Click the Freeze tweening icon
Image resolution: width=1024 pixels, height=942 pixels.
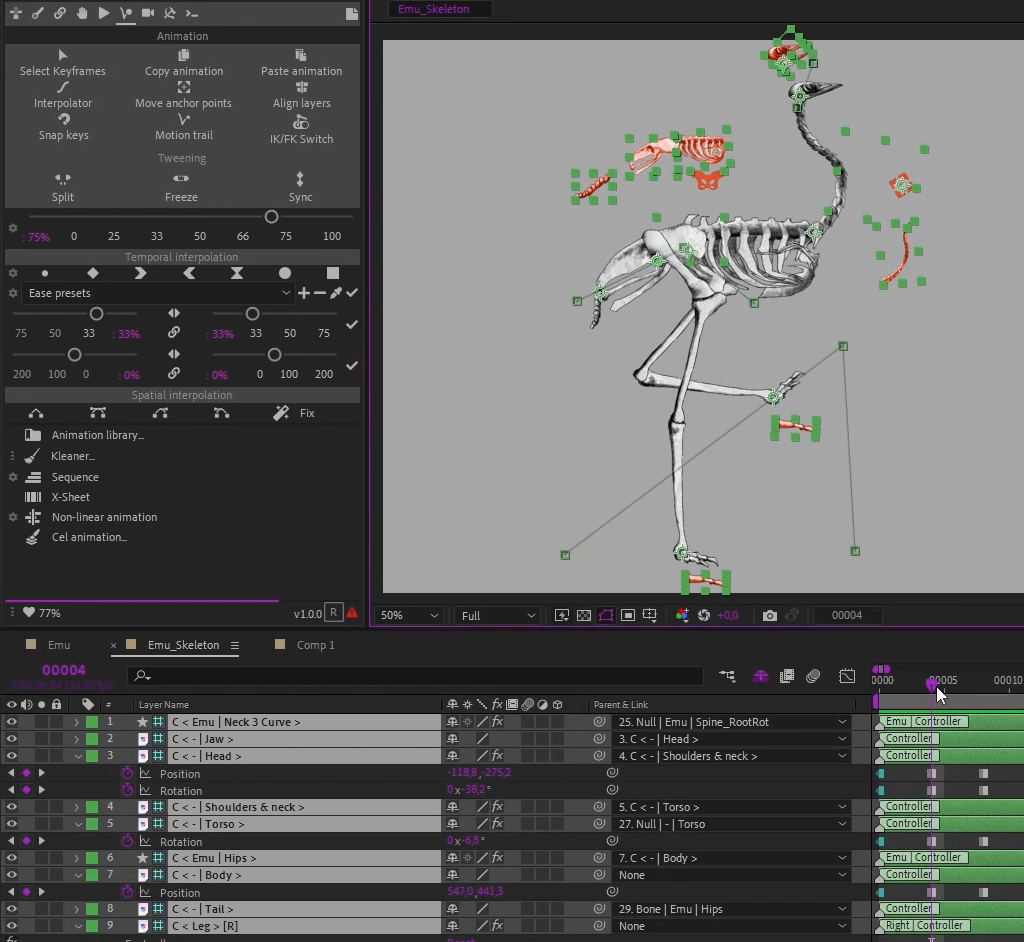pos(181,179)
